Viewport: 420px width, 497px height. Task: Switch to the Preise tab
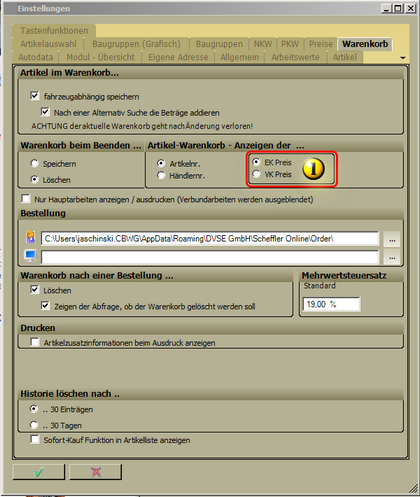(320, 44)
